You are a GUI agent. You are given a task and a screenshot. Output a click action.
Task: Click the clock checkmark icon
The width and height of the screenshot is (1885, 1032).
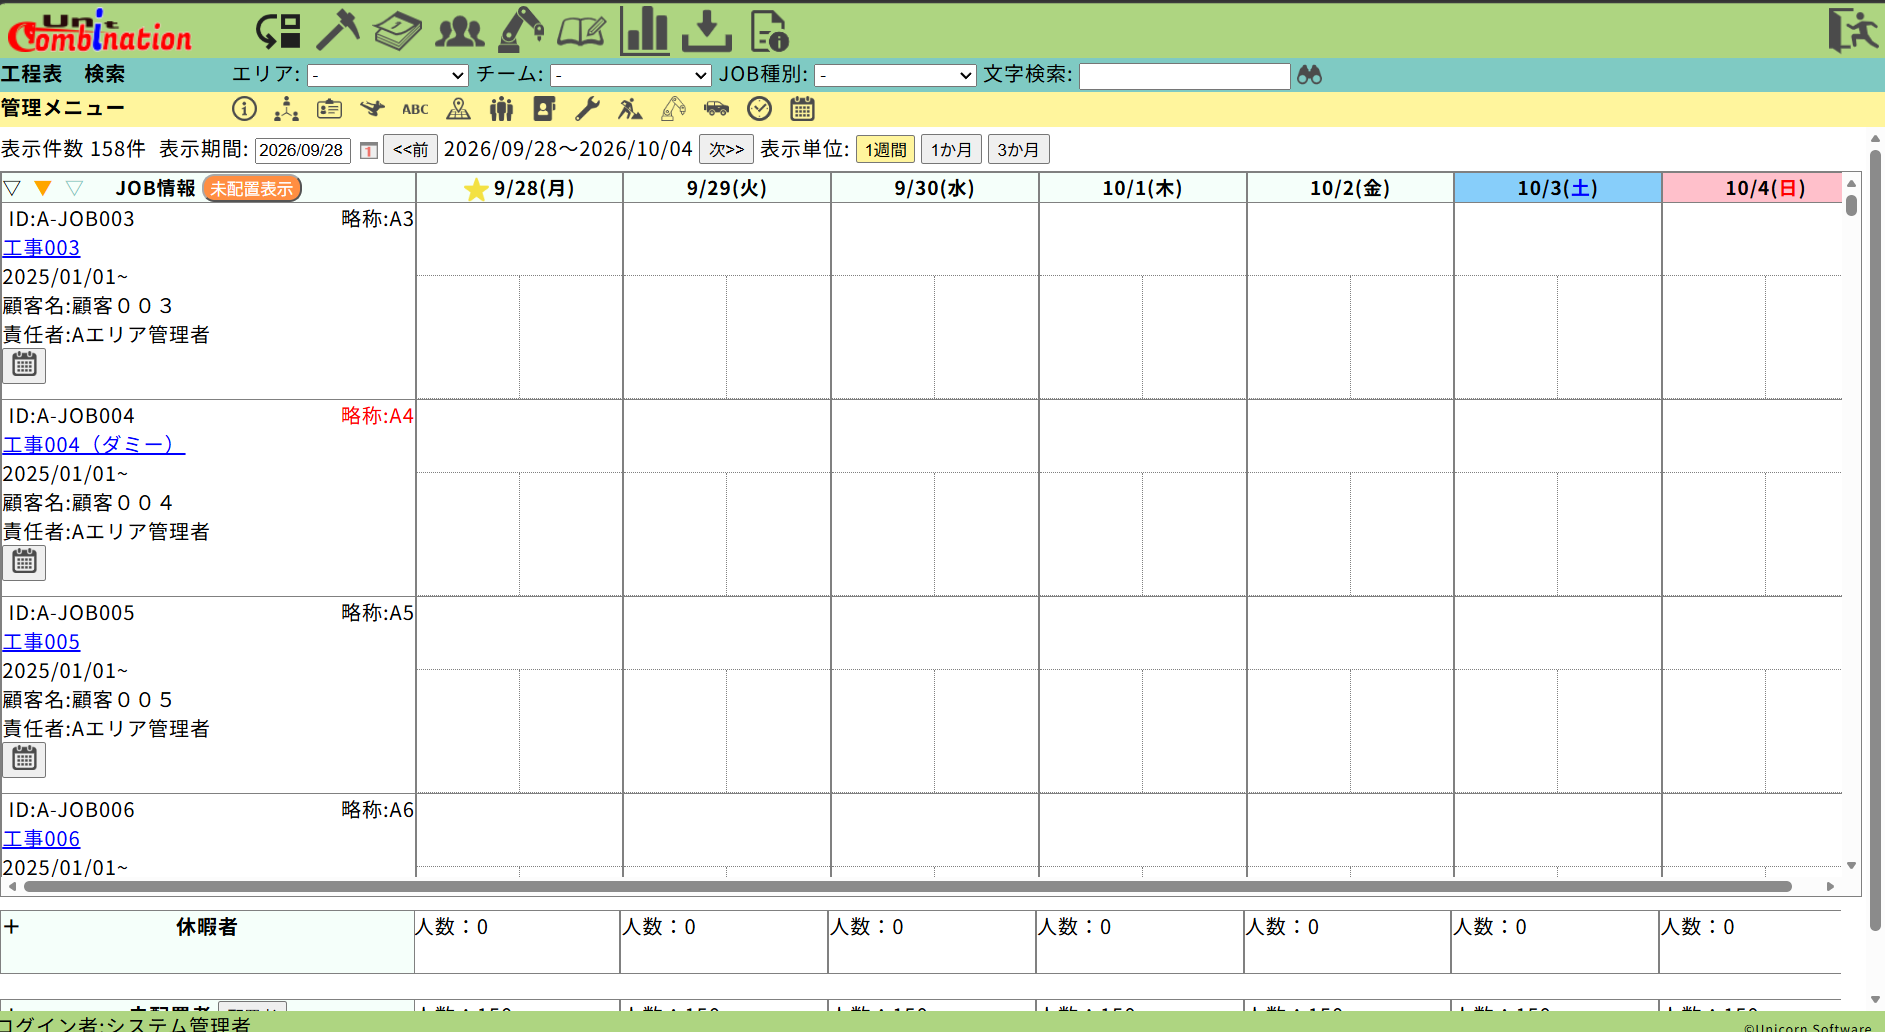[760, 109]
